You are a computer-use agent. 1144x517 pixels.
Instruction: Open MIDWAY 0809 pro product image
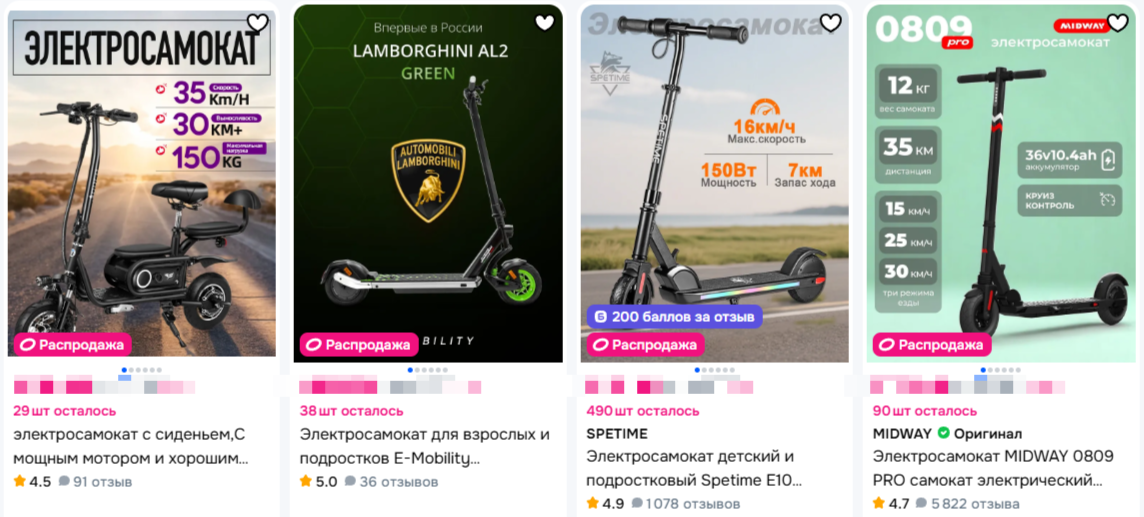(x=1001, y=183)
